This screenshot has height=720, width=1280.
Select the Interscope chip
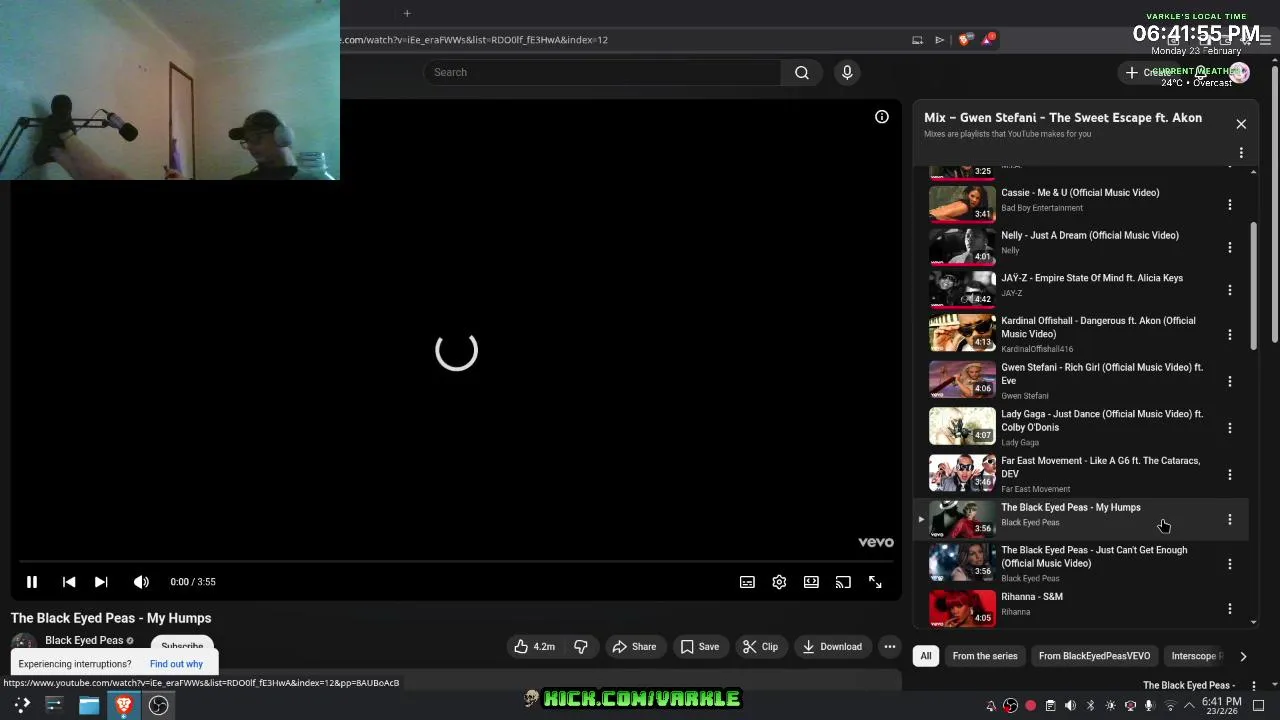tap(1197, 656)
